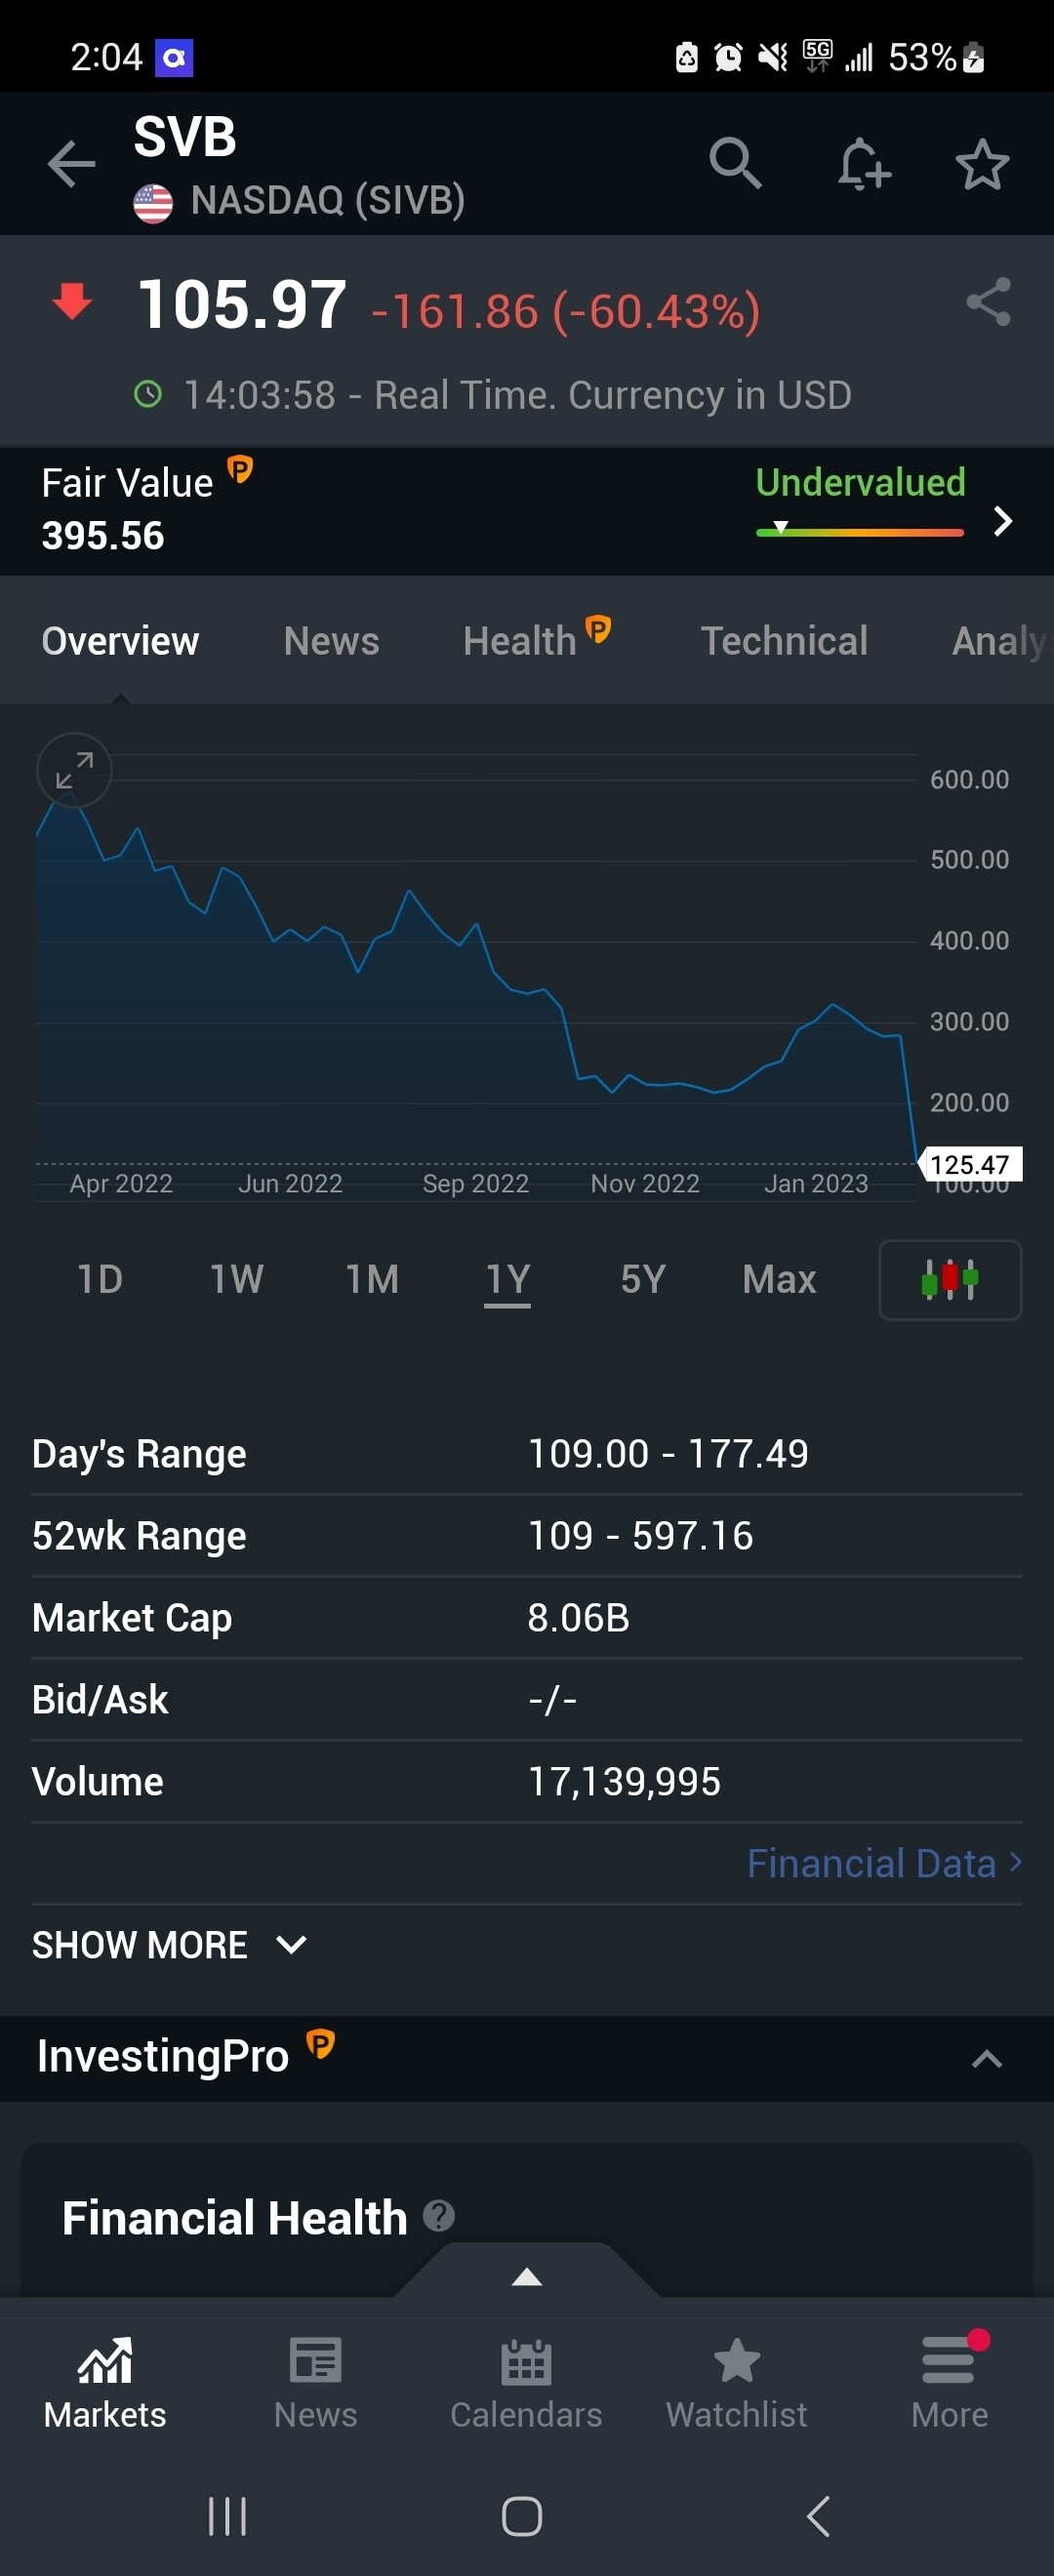Select the 1D chart timeframe
The image size is (1054, 2576).
coord(100,1279)
